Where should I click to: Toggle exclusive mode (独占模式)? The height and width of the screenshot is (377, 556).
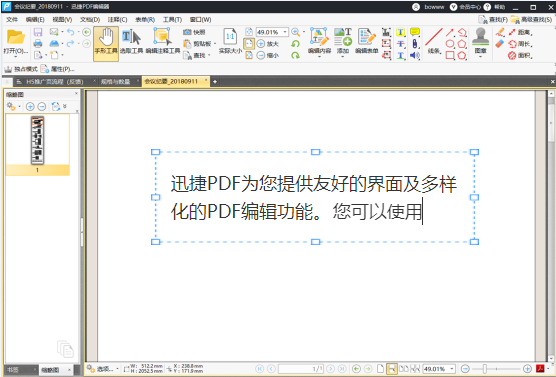coord(21,69)
